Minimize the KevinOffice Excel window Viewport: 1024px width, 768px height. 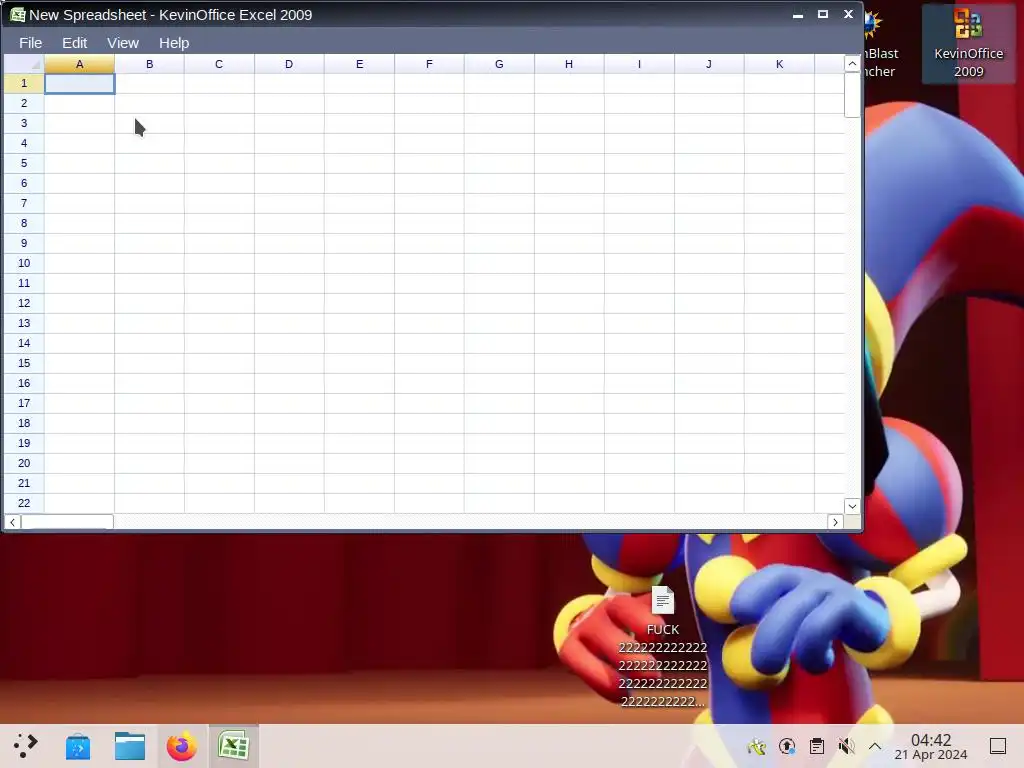pos(797,14)
